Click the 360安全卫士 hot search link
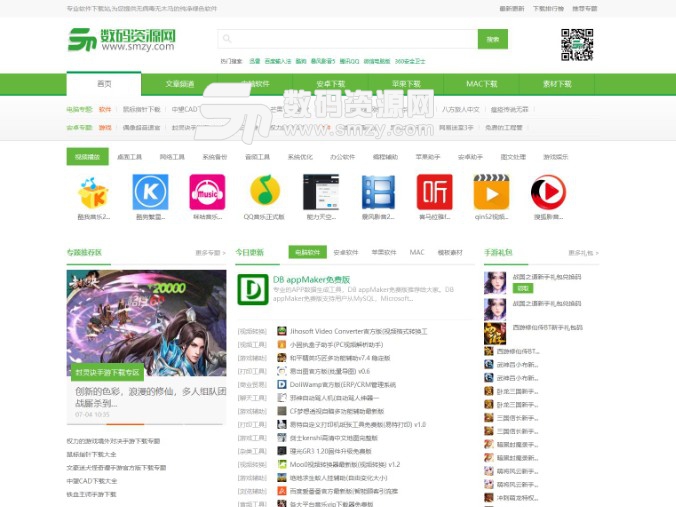 (x=410, y=61)
